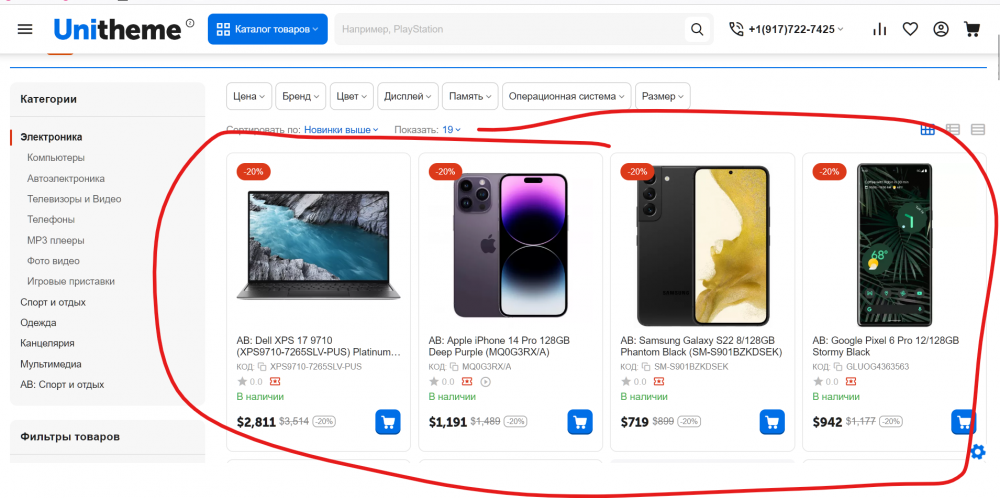This screenshot has height=498, width=1000.
Task: Open the product comparison bar chart icon
Action: (879, 29)
